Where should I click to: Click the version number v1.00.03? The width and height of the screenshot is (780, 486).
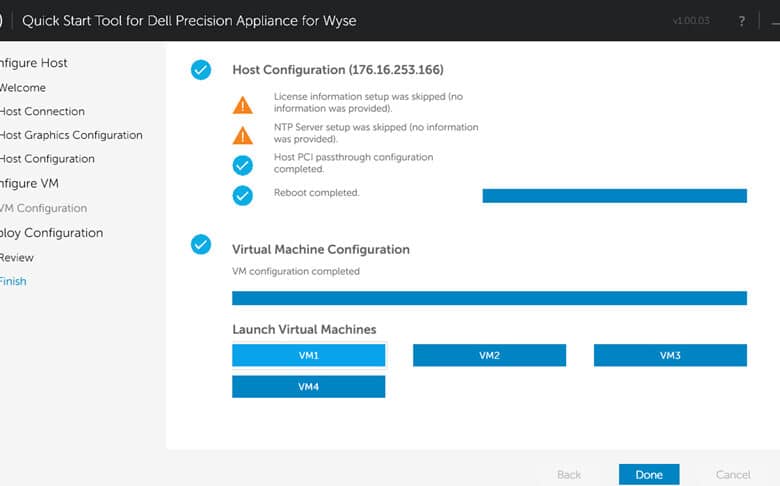691,20
